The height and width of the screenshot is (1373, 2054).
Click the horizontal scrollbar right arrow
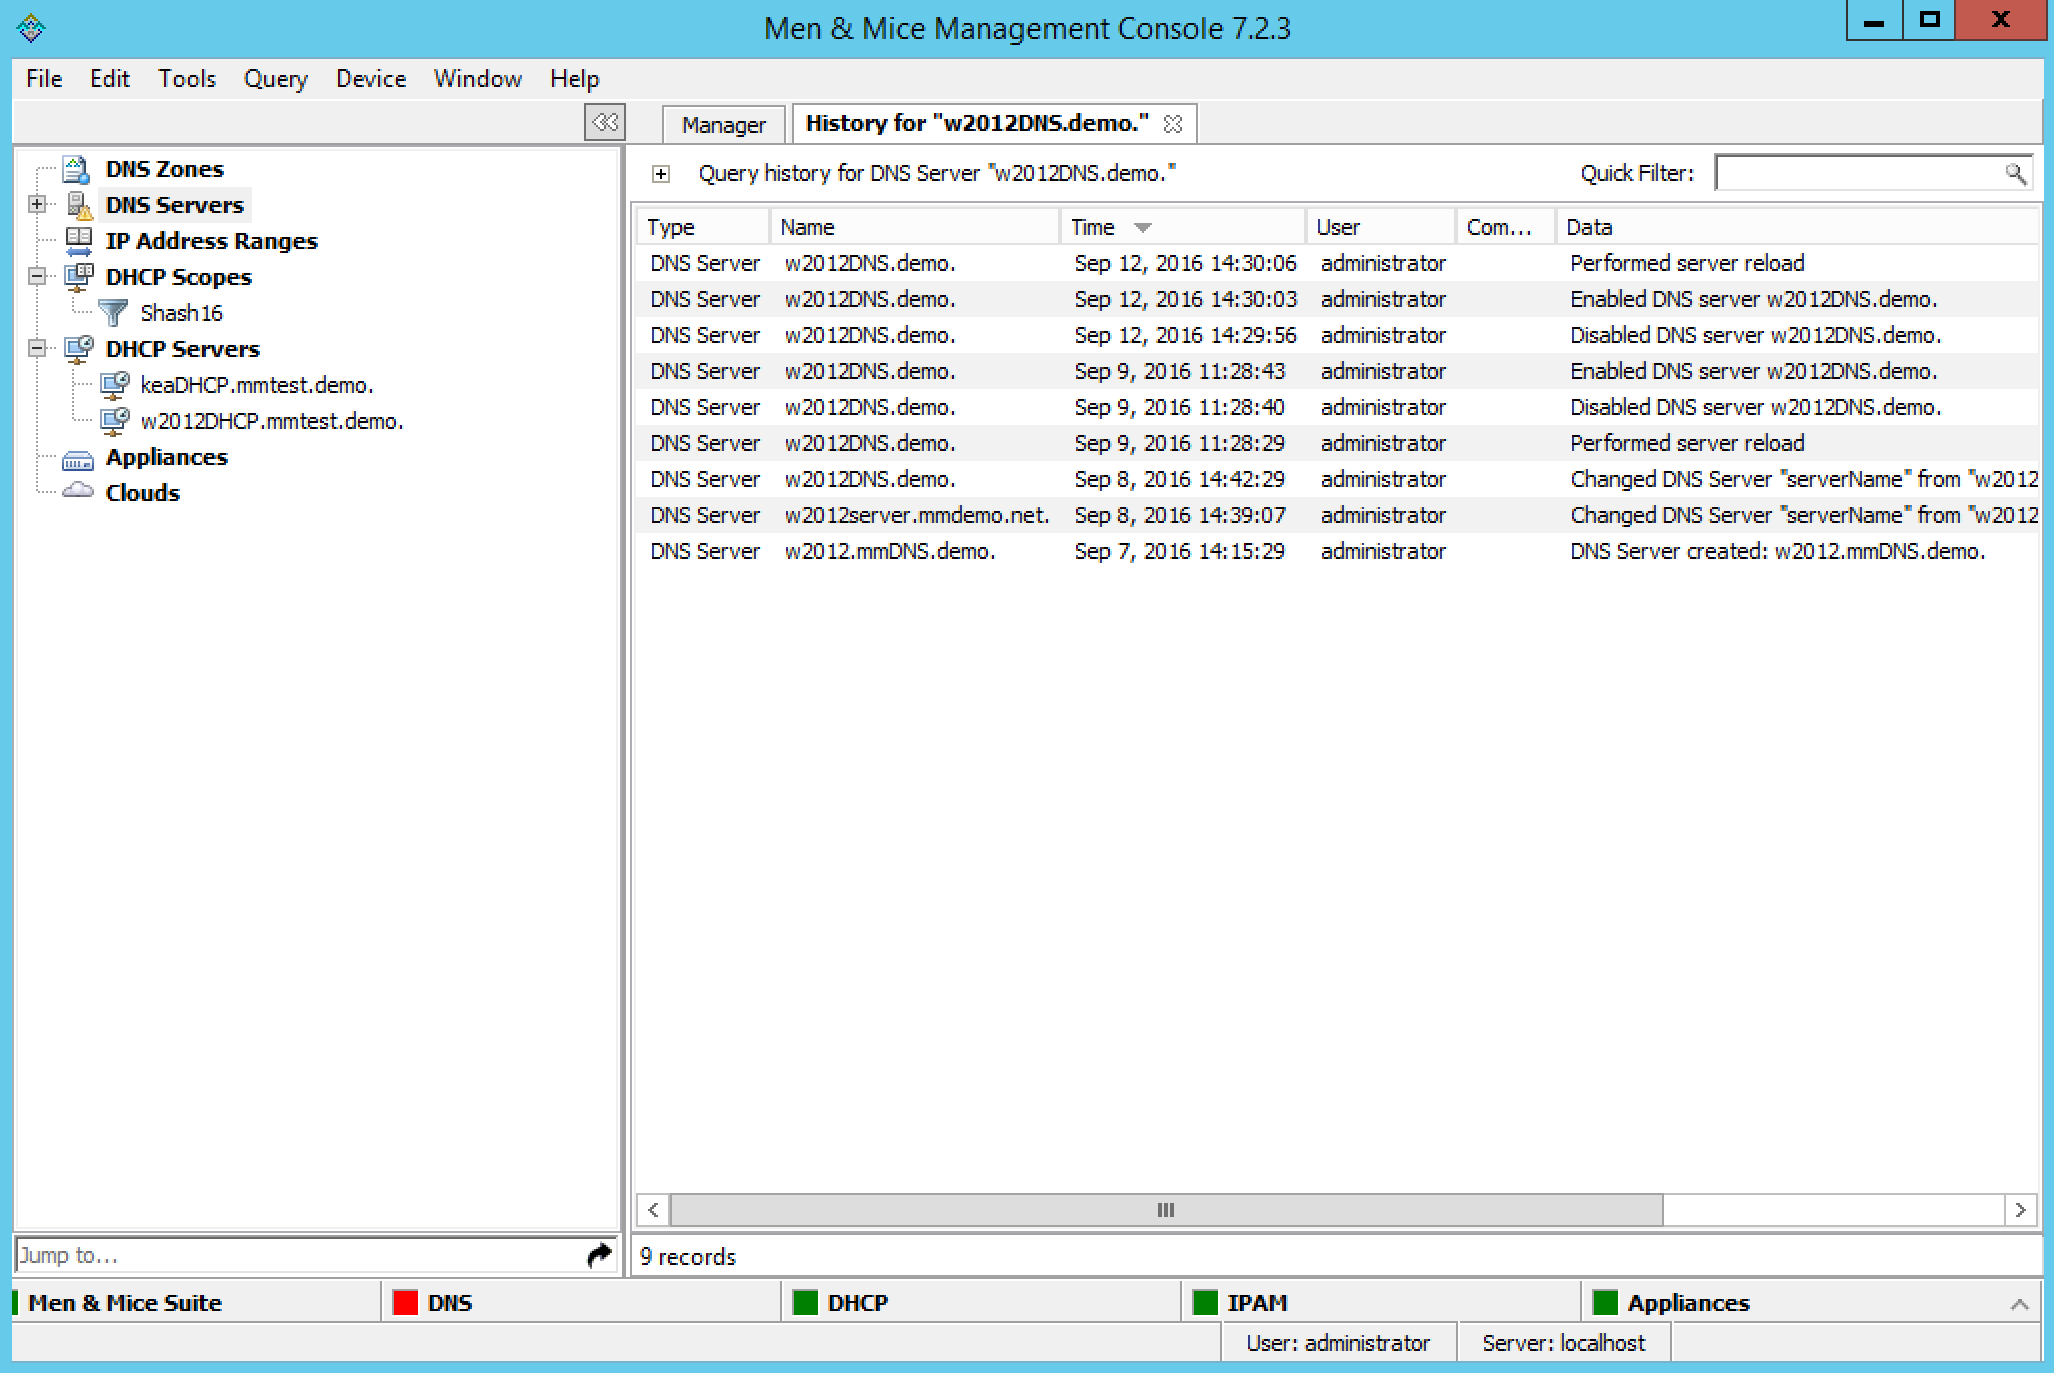(2020, 1210)
